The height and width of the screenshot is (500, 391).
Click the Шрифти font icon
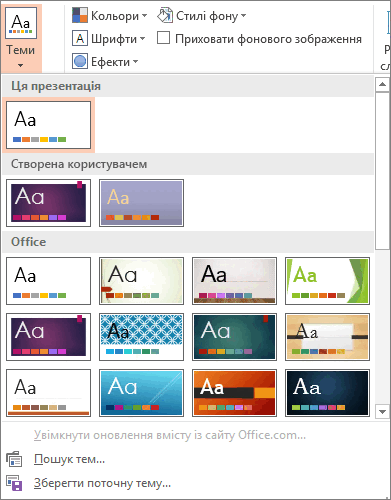click(x=80, y=39)
